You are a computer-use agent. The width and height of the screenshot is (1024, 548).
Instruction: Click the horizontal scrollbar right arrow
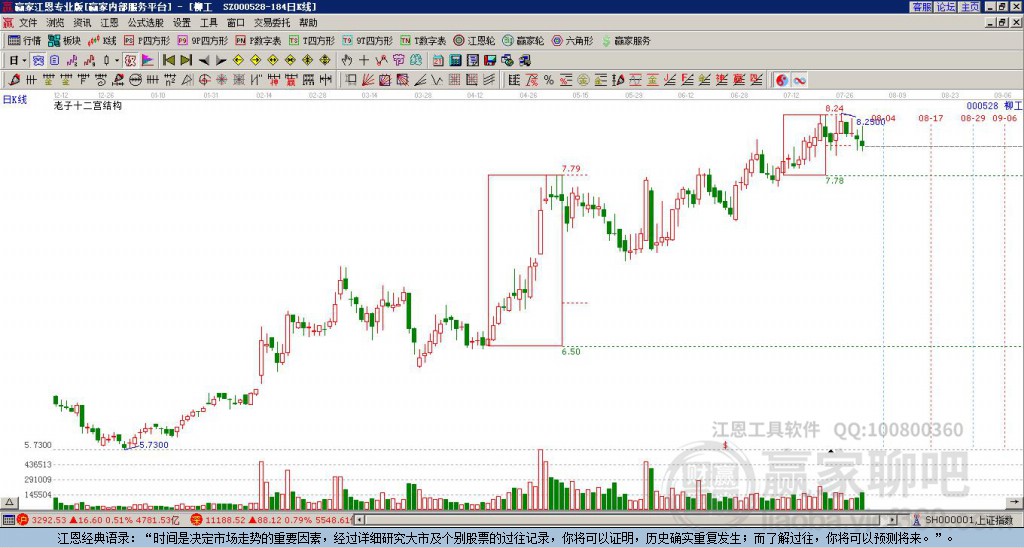tap(893, 520)
